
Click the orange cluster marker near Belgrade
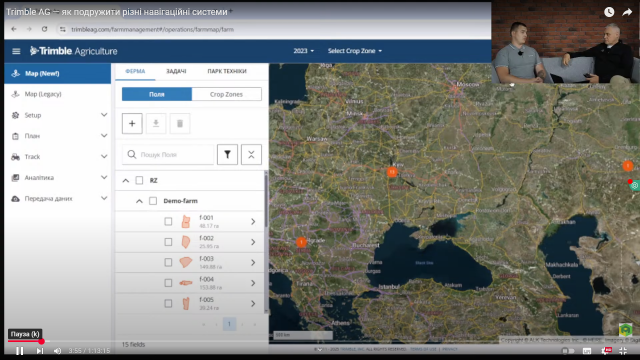point(301,242)
